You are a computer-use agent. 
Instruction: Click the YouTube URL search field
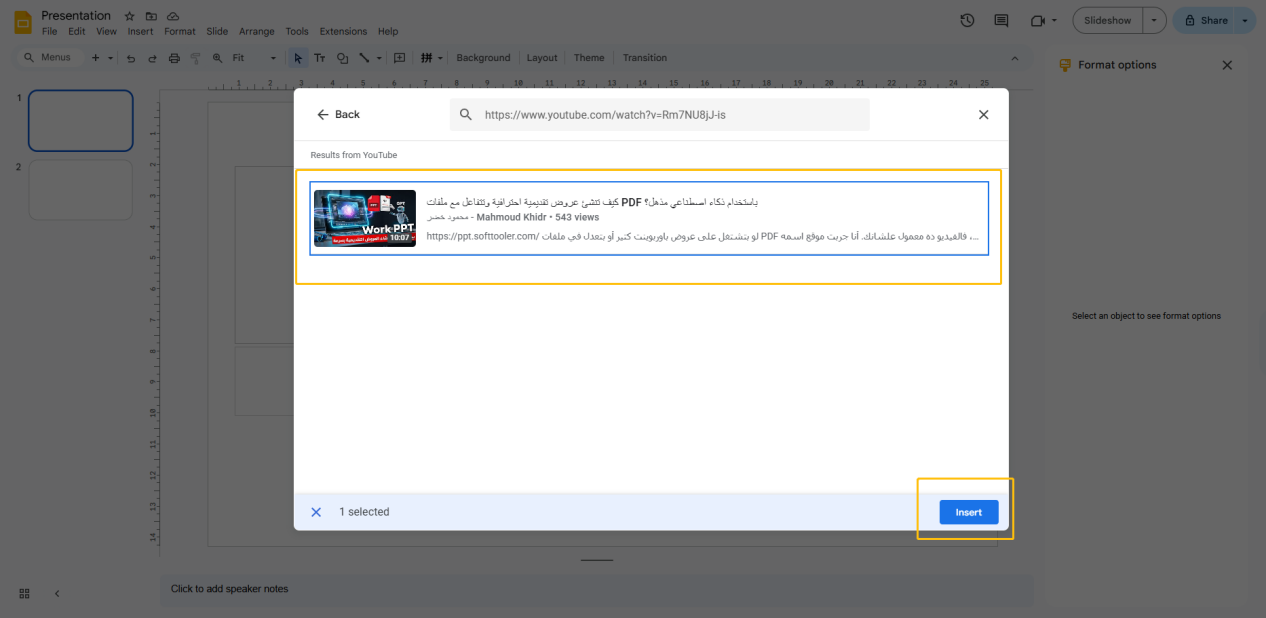click(670, 115)
